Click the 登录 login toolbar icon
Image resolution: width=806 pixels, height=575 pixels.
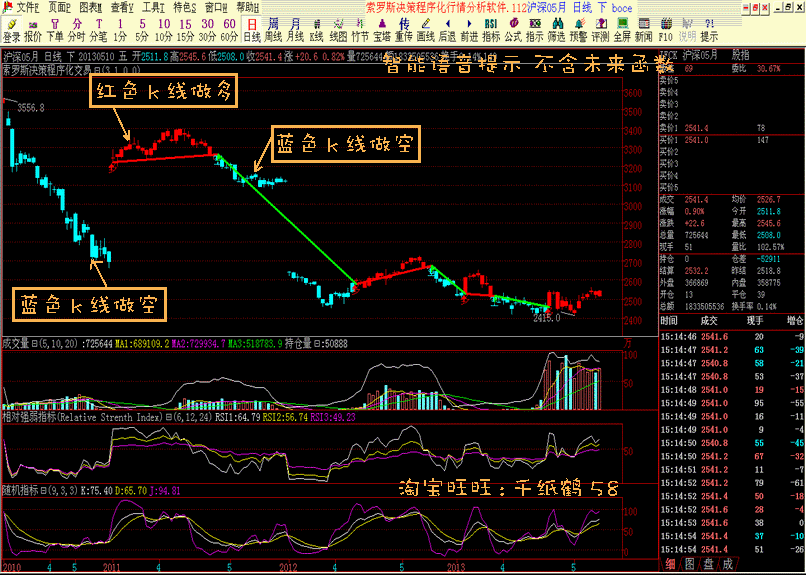click(x=11, y=30)
